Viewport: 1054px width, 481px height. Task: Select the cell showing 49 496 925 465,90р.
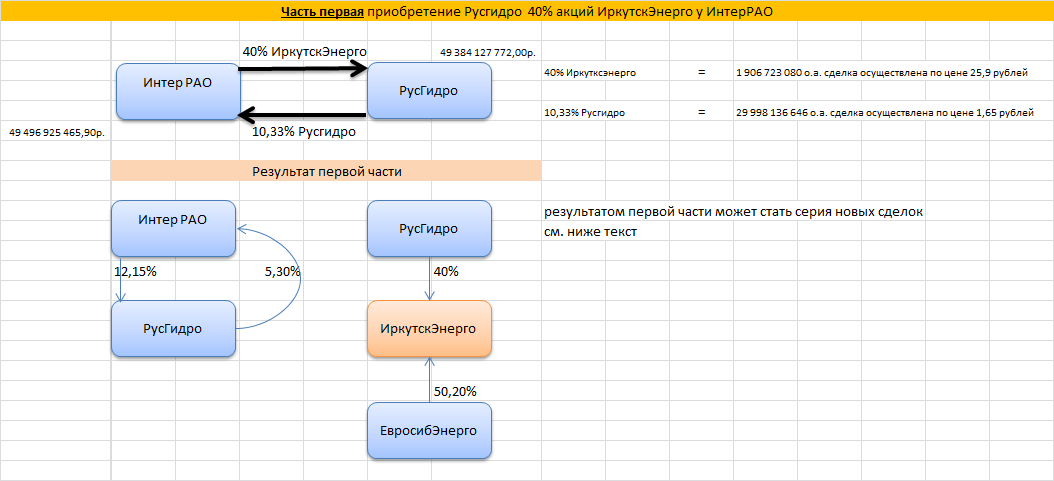coord(58,133)
